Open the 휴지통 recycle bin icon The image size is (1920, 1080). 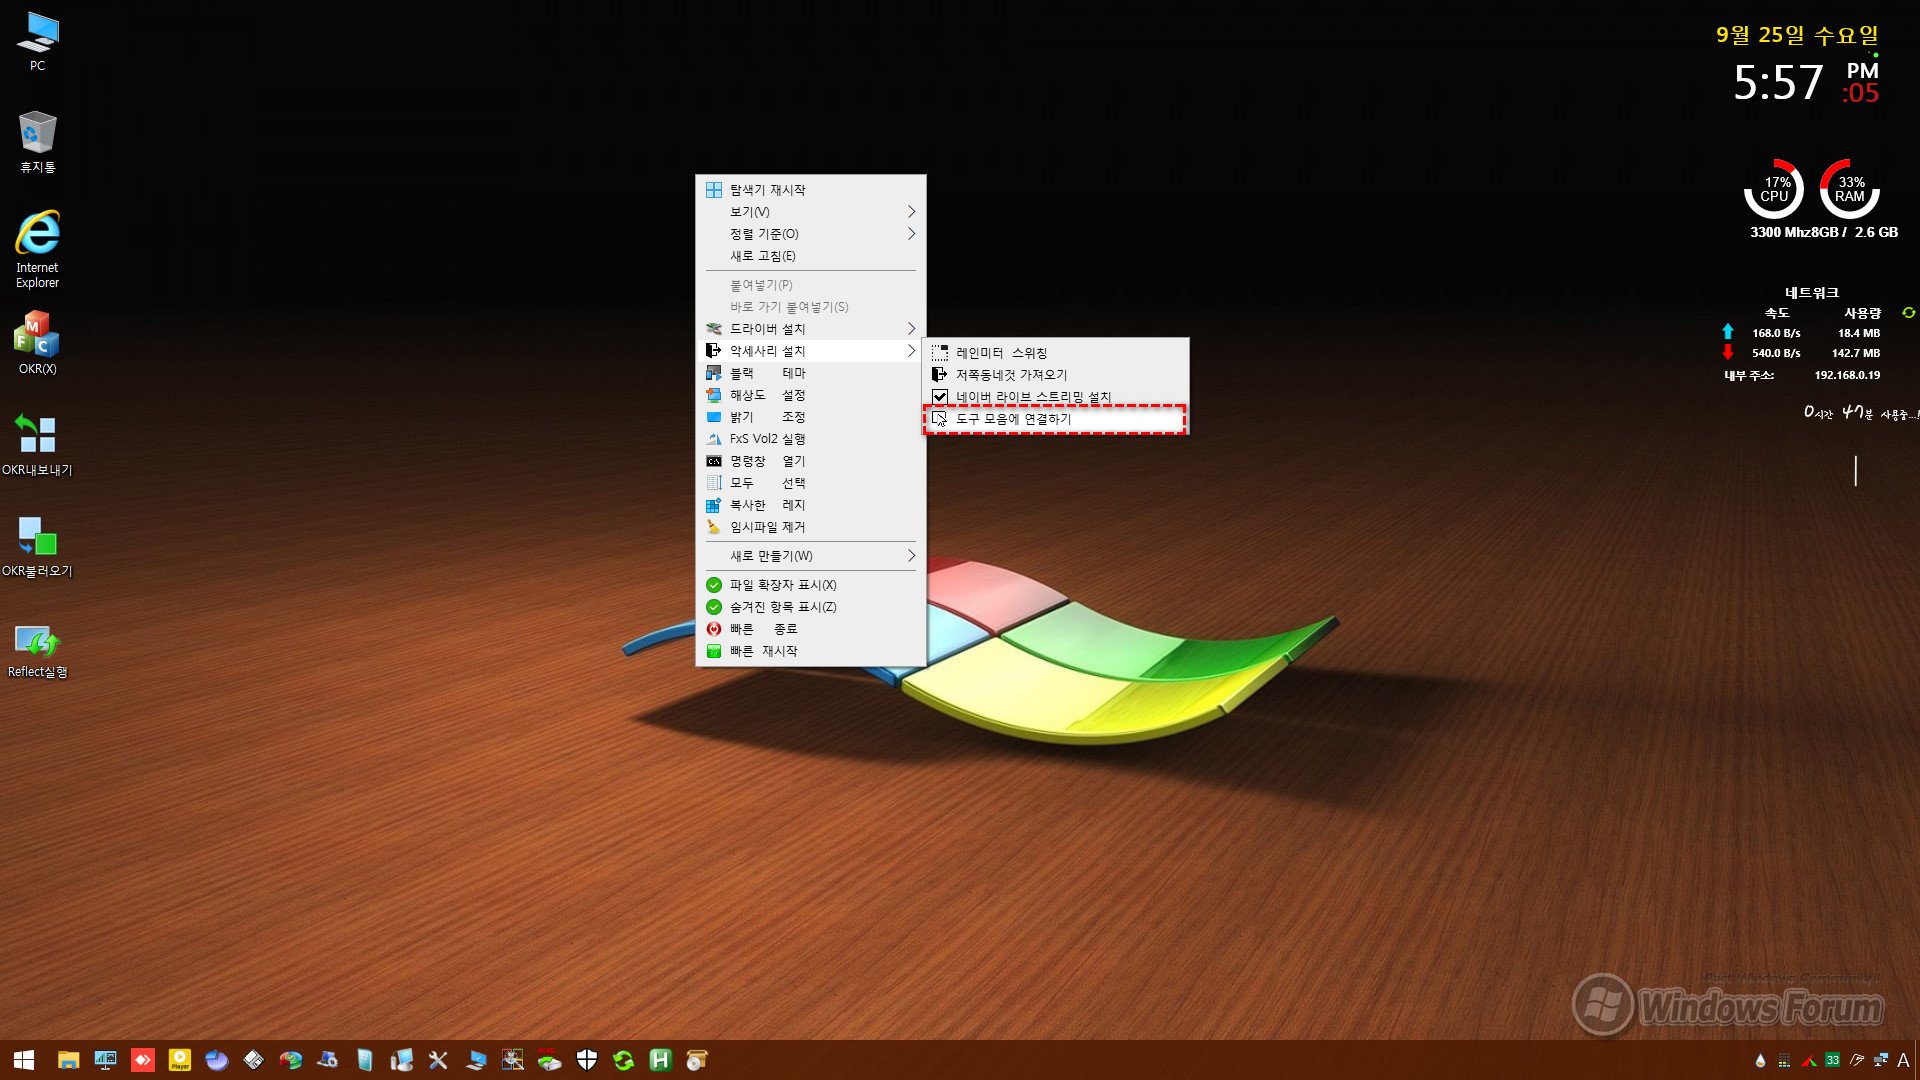[x=37, y=142]
